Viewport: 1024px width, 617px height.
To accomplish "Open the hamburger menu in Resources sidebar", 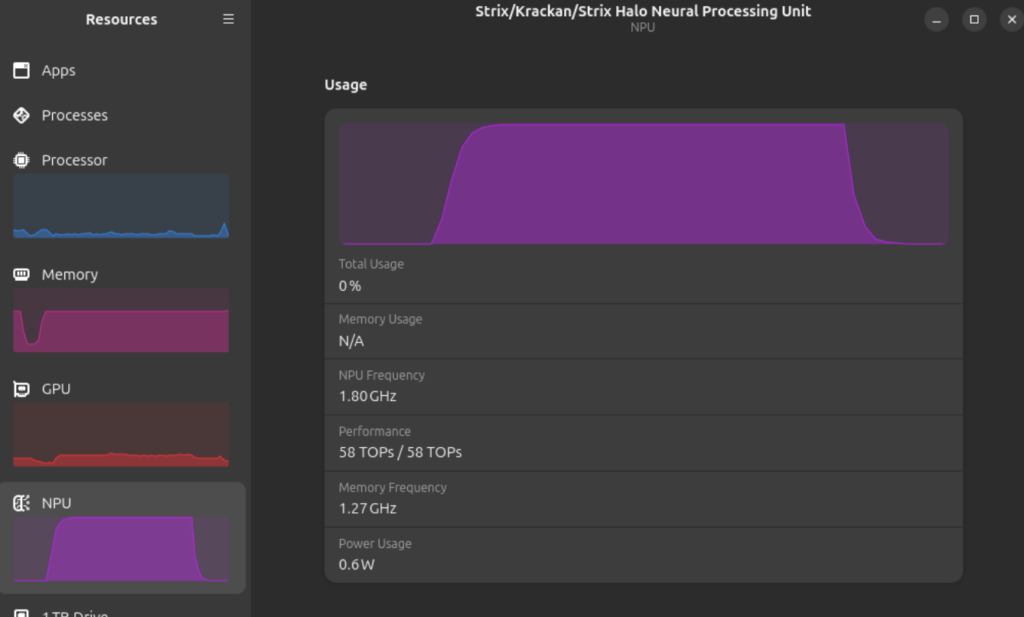I will pyautogui.click(x=228, y=19).
